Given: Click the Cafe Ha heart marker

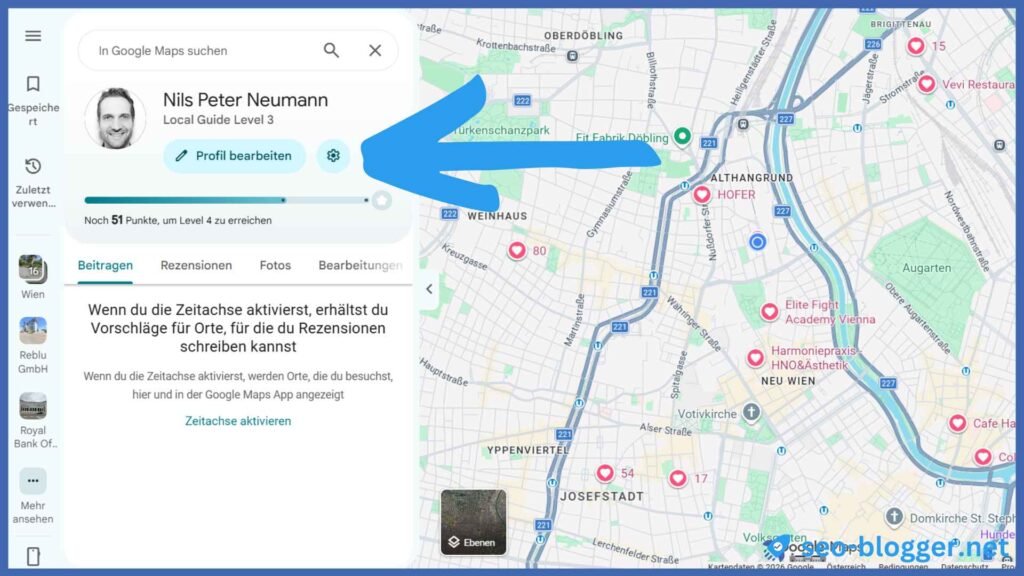Looking at the screenshot, I should pos(957,423).
